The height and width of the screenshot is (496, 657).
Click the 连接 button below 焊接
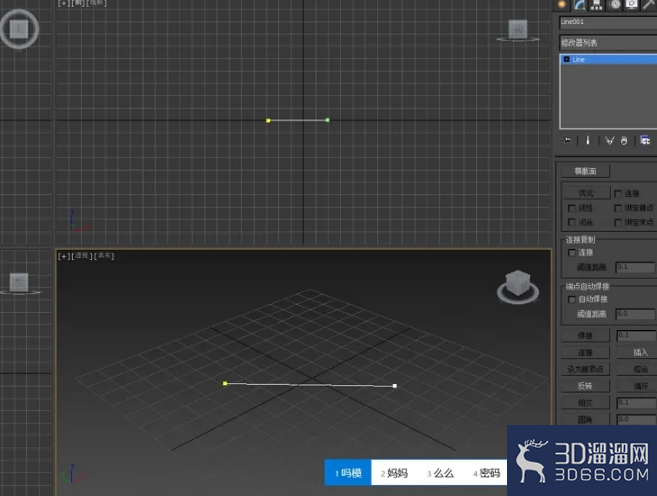[585, 352]
